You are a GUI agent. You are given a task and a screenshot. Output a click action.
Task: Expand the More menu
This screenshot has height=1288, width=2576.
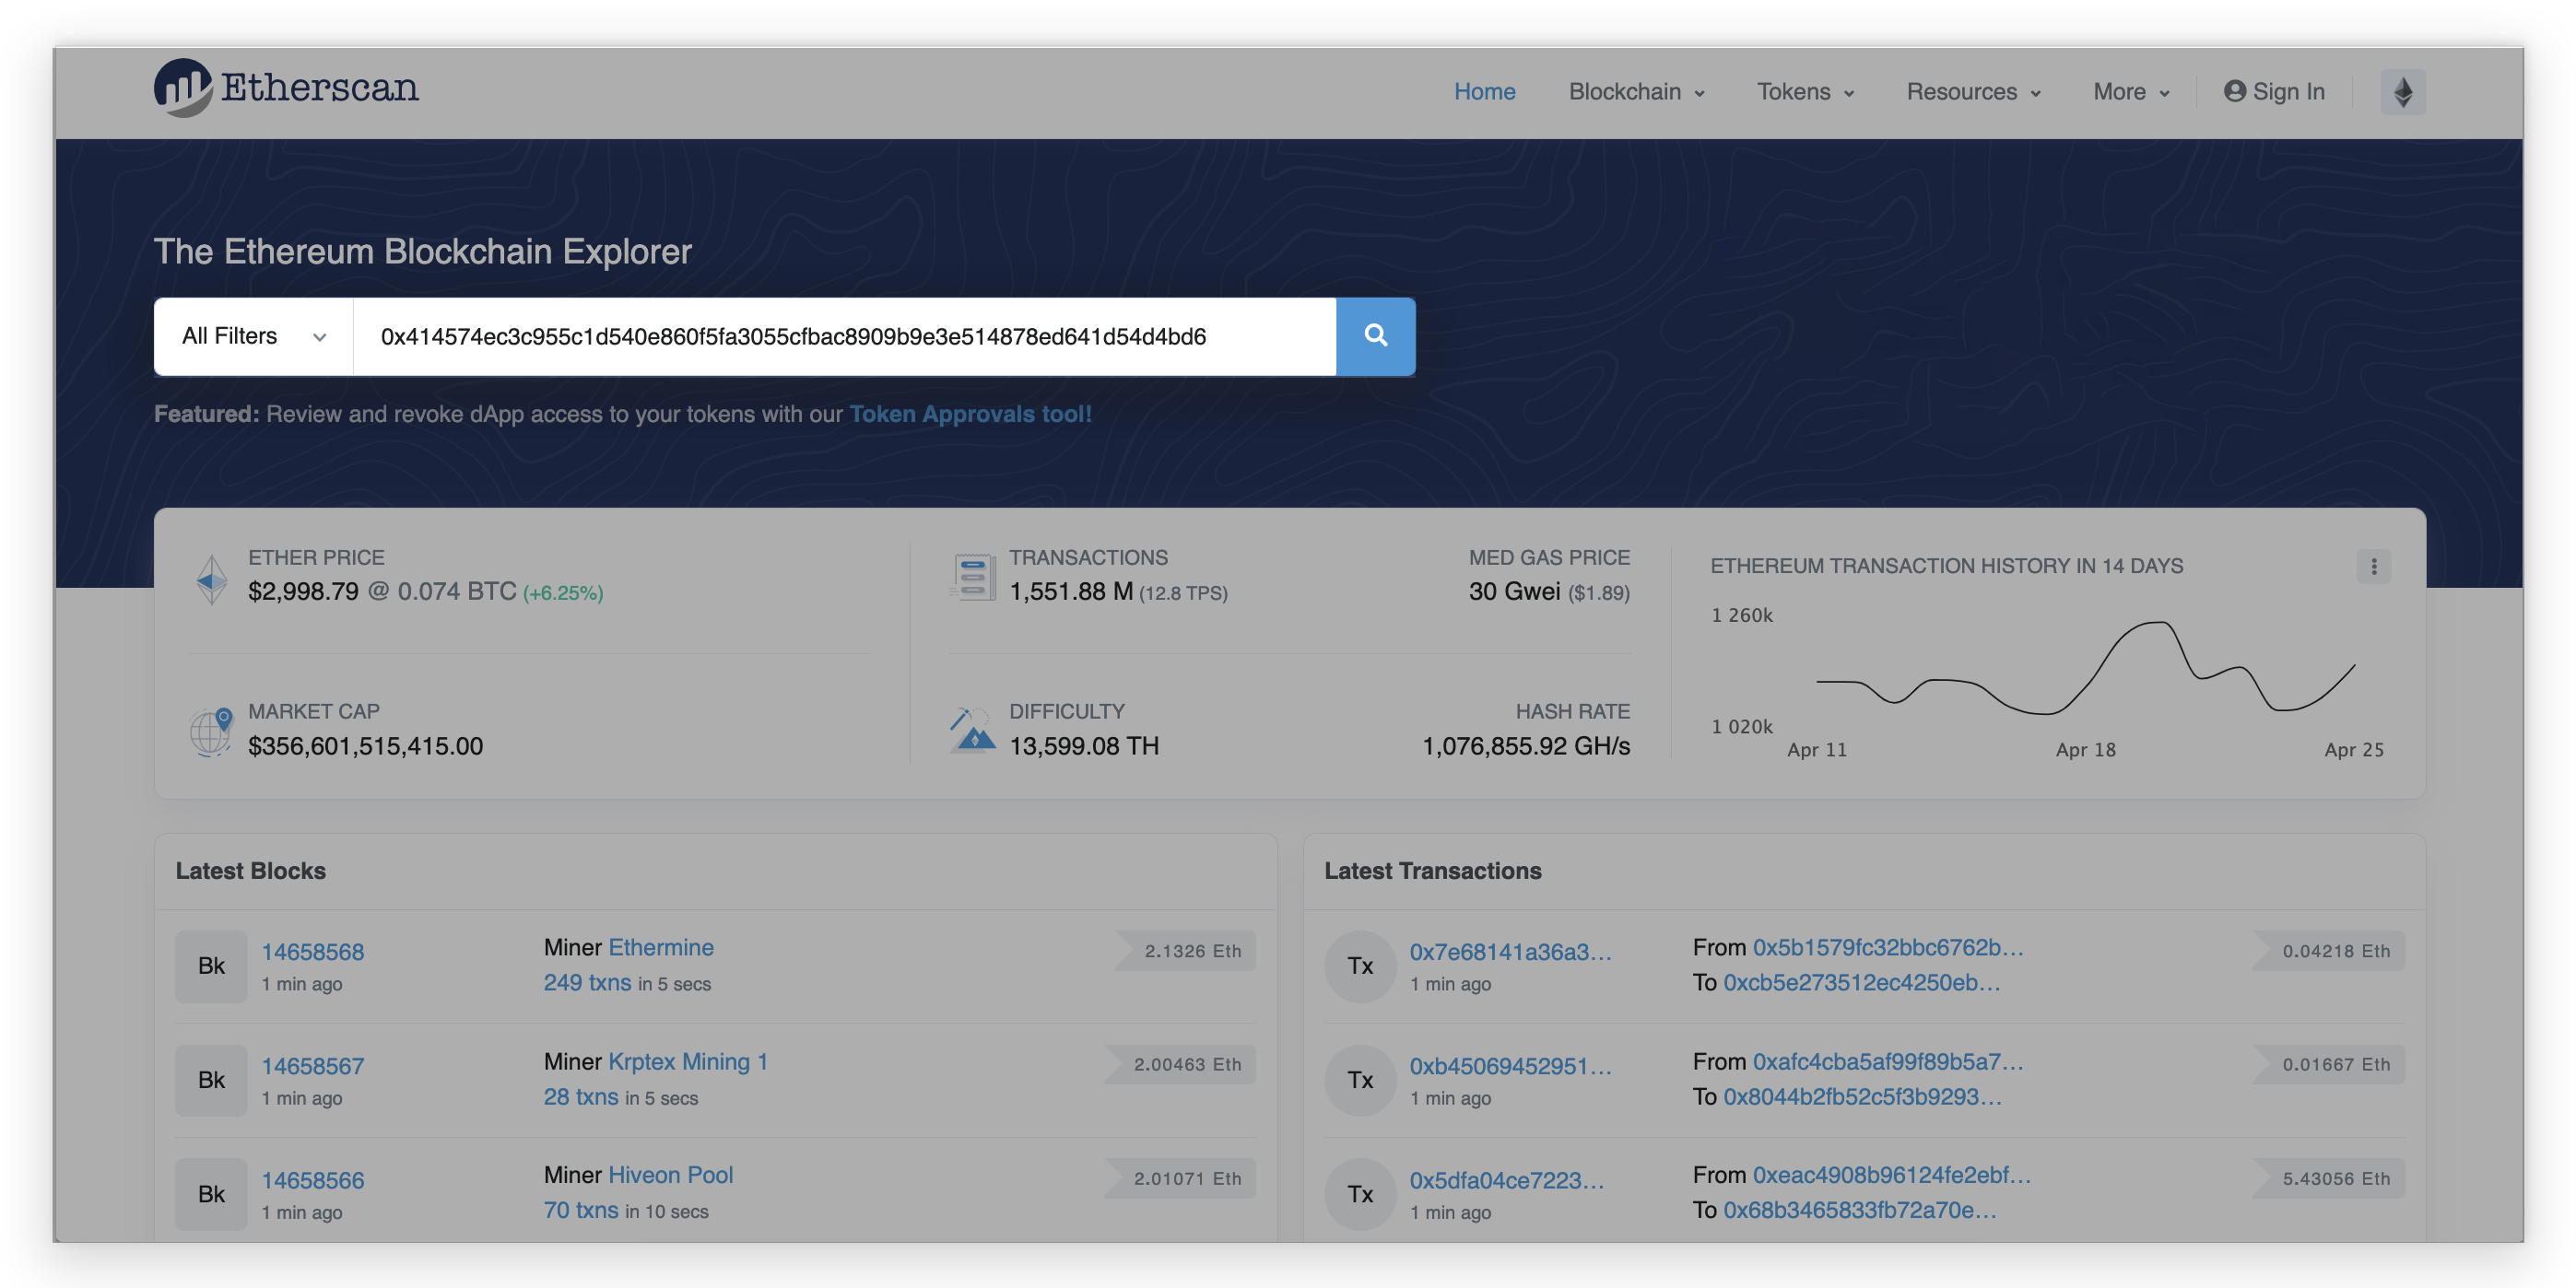point(2131,92)
